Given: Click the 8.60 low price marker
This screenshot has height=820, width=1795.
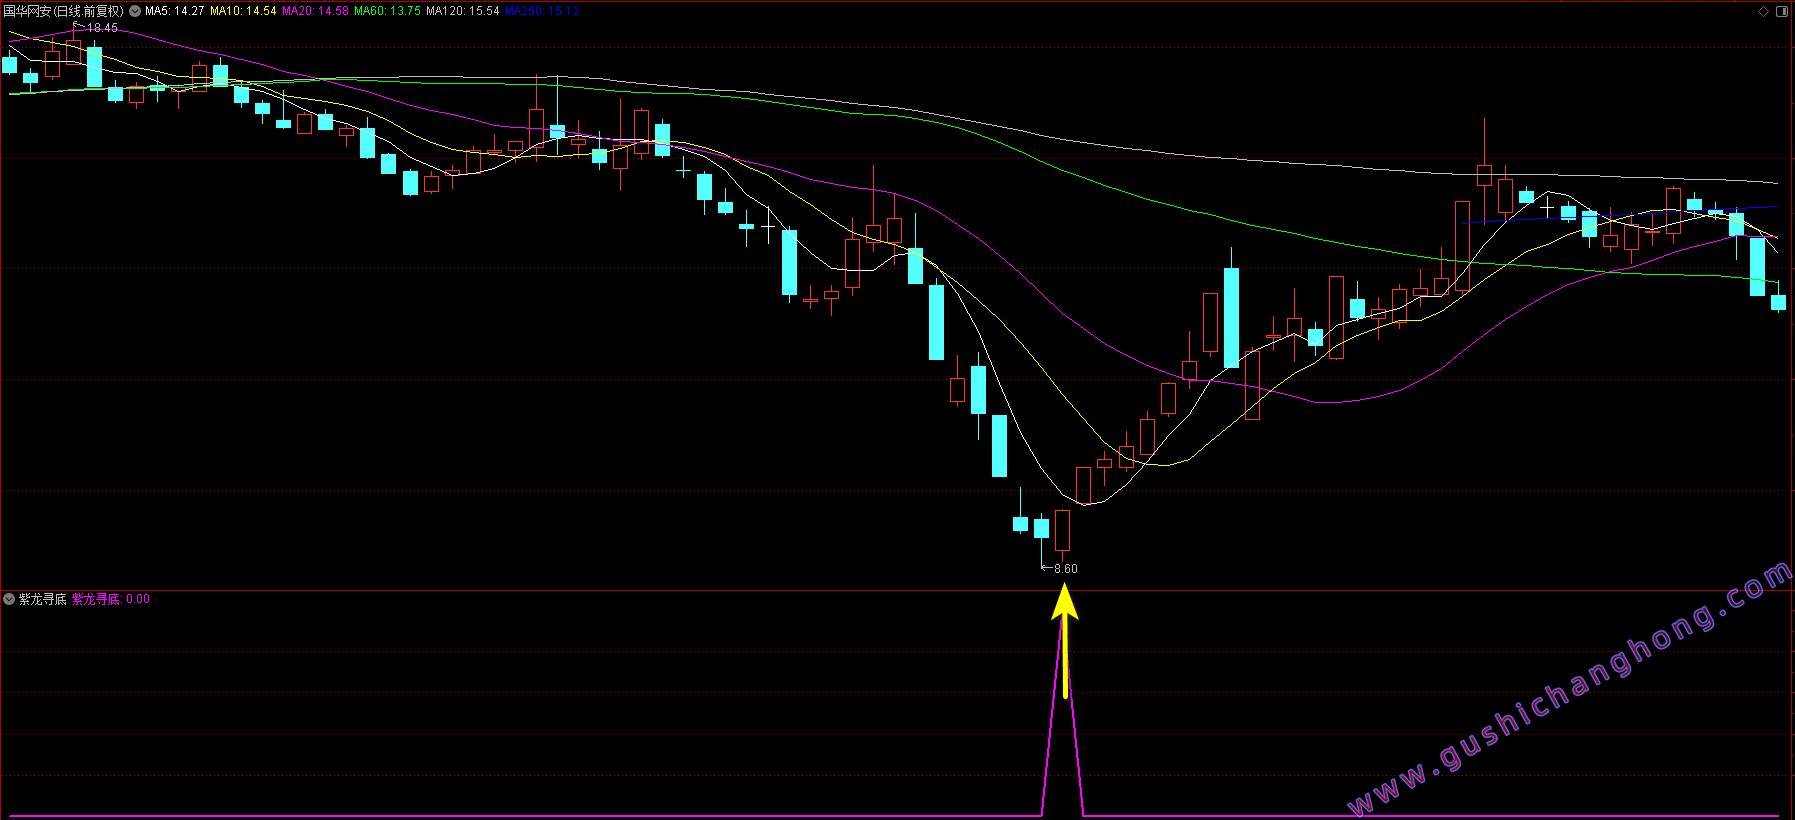Looking at the screenshot, I should click(x=1066, y=568).
